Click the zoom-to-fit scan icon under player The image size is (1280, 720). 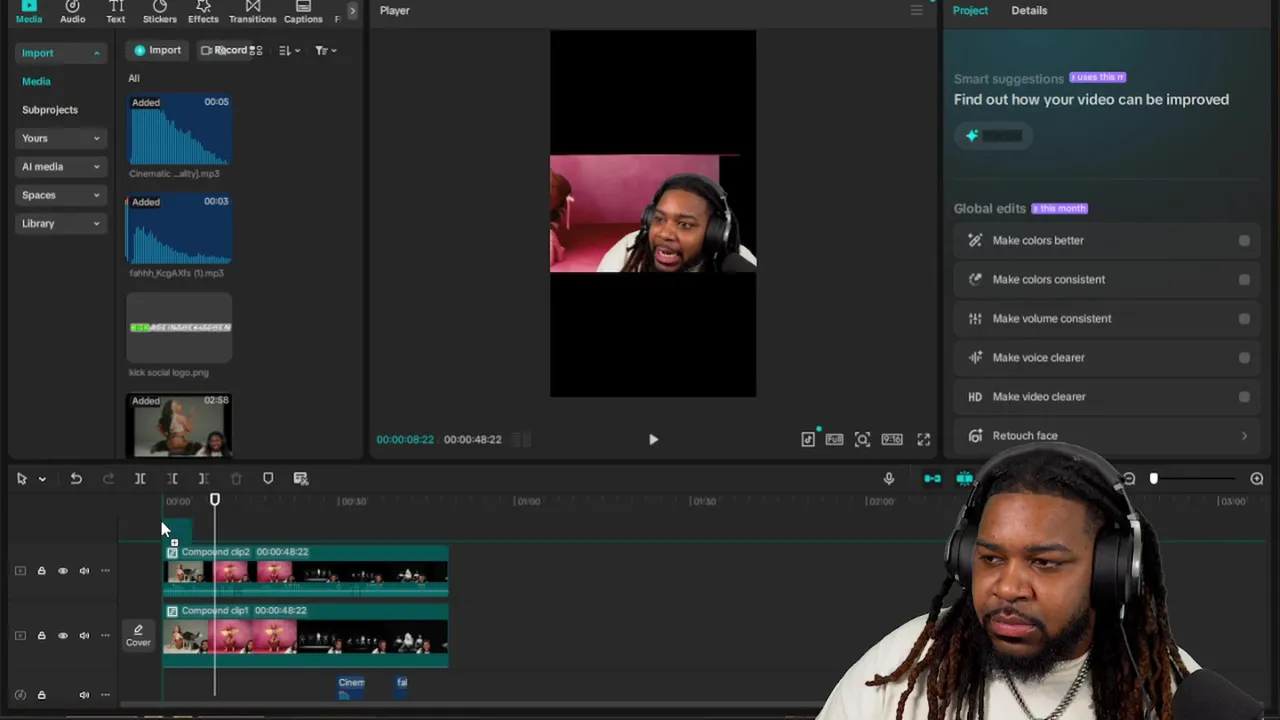(x=862, y=439)
